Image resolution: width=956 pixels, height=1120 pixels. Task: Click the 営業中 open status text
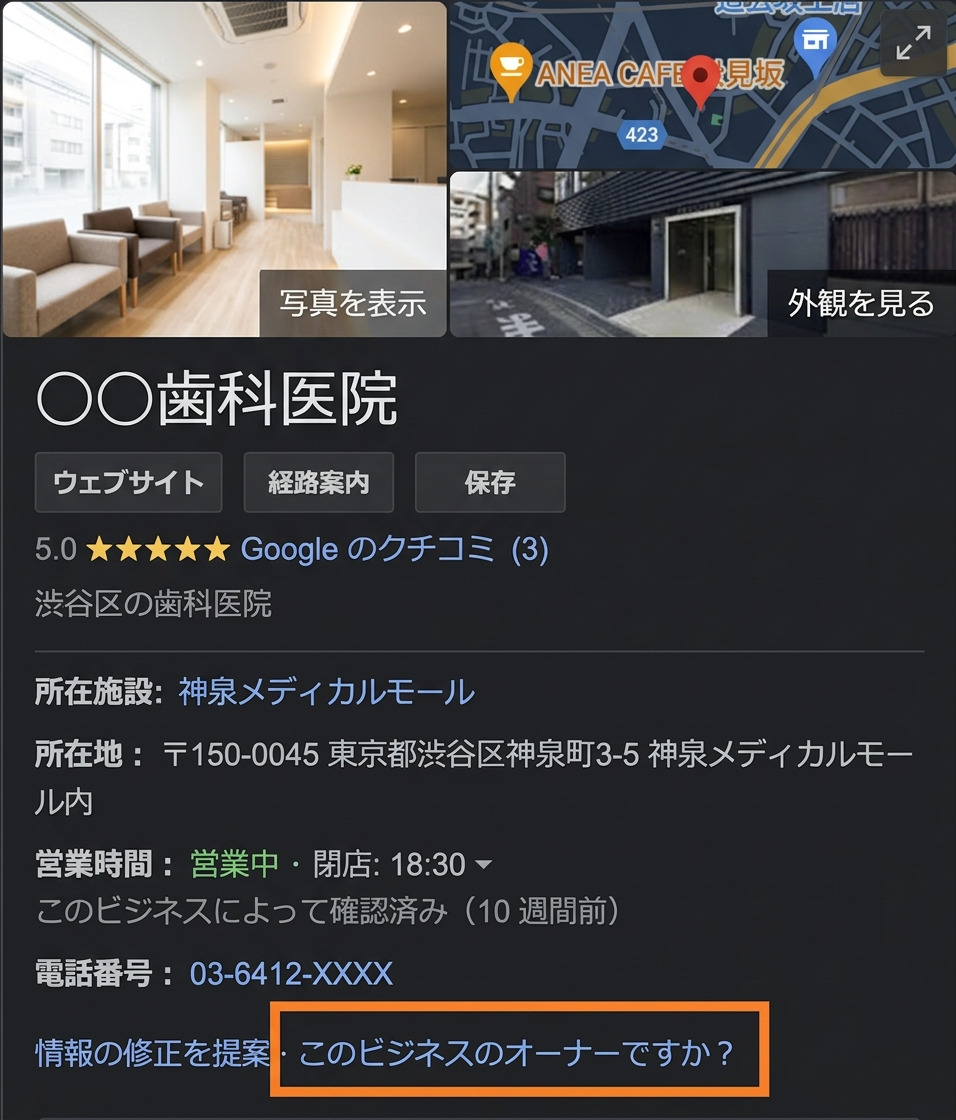click(234, 864)
